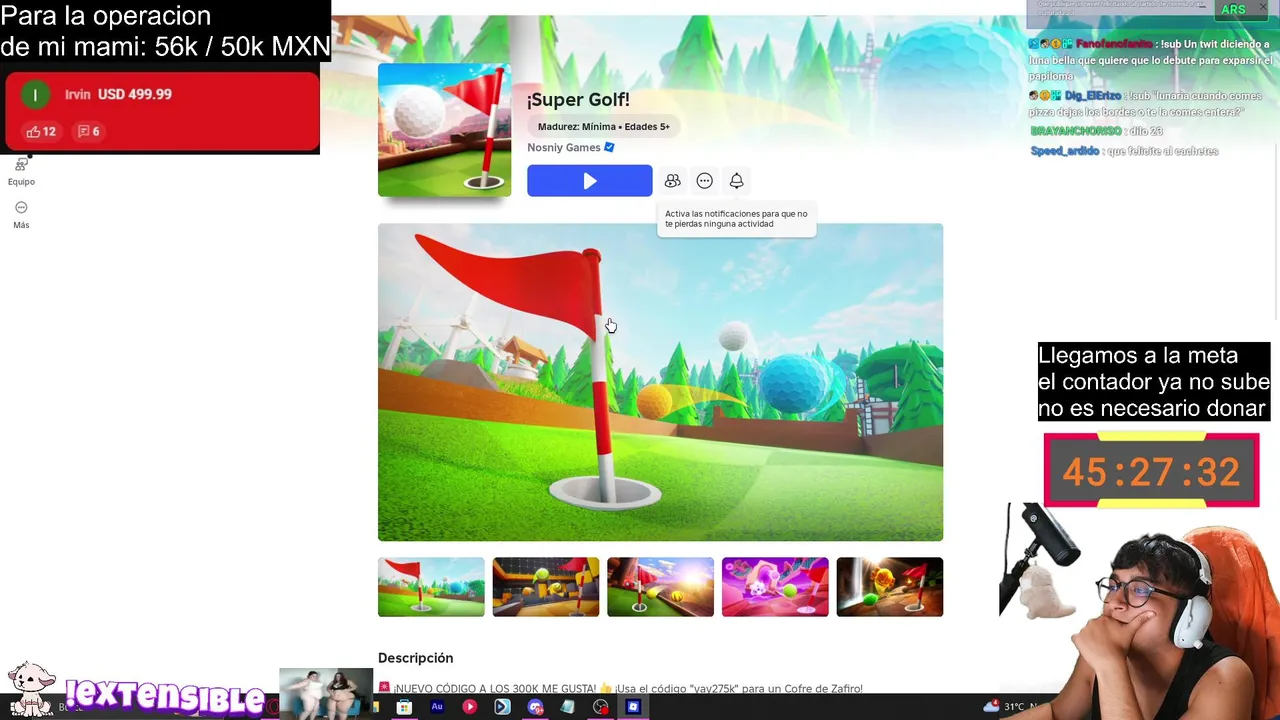The height and width of the screenshot is (720, 1280).
Task: Open the Nosniy Games creator link
Action: (x=563, y=148)
